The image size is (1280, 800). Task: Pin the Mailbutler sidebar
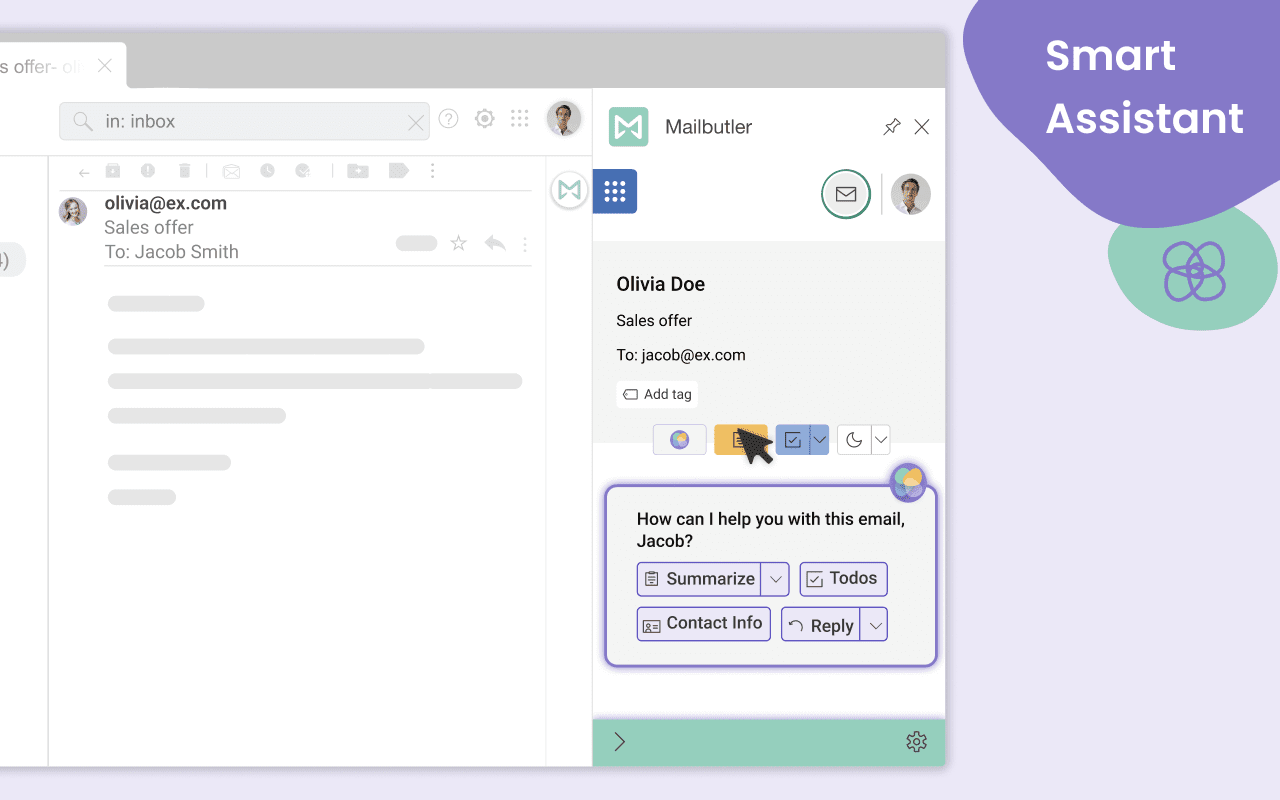coord(892,127)
